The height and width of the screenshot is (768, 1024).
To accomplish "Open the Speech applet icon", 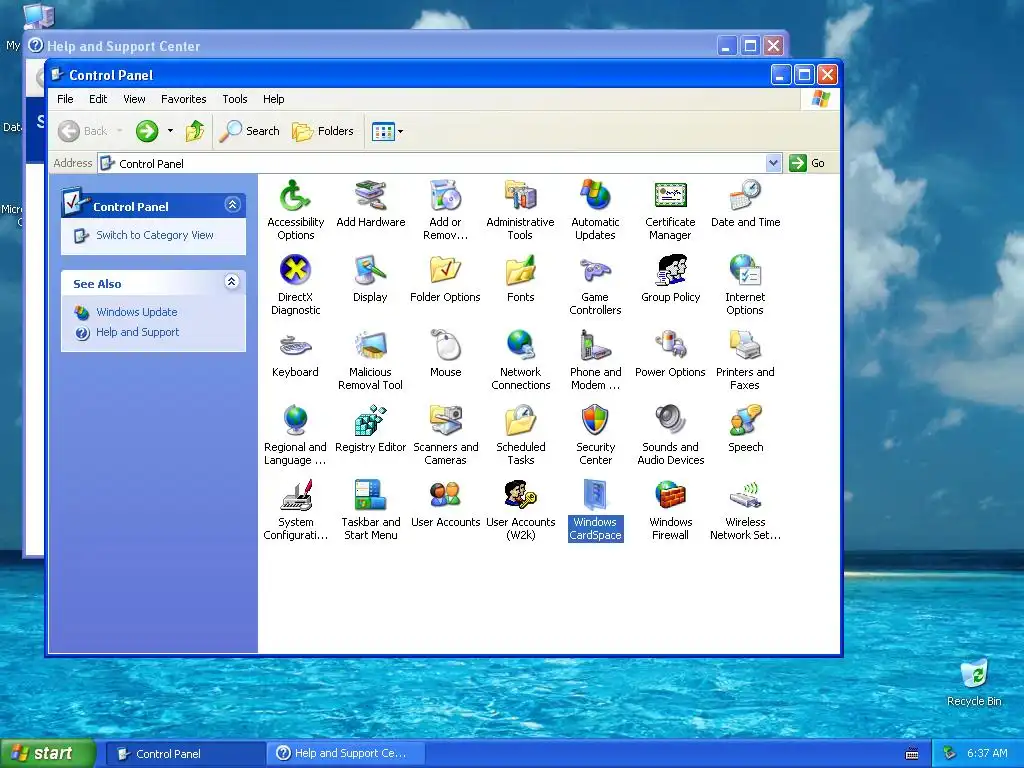I will click(745, 421).
